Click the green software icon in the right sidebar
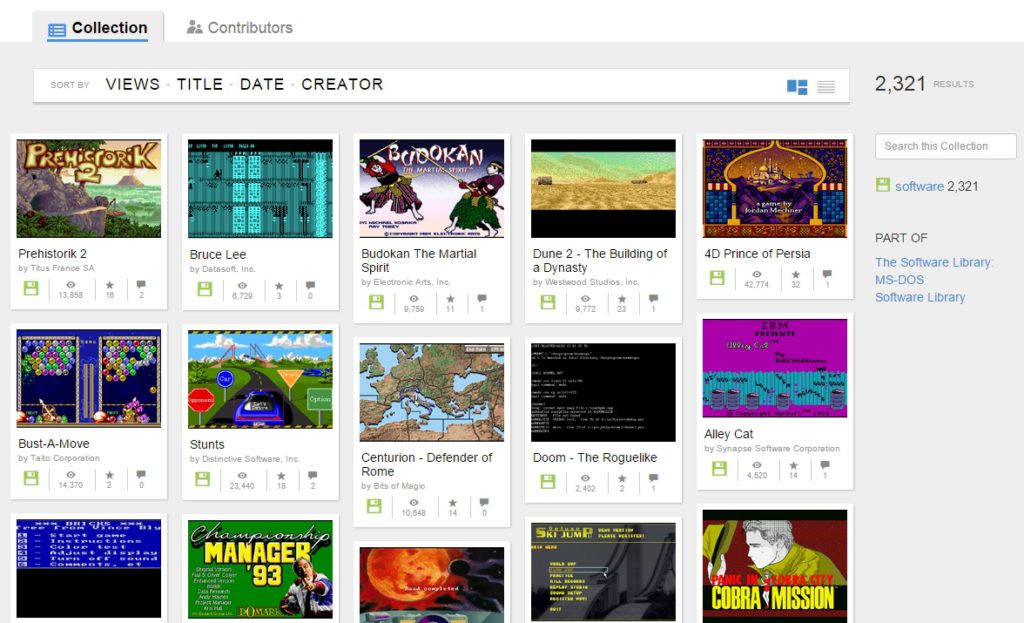The width and height of the screenshot is (1024, 623). tap(884, 186)
